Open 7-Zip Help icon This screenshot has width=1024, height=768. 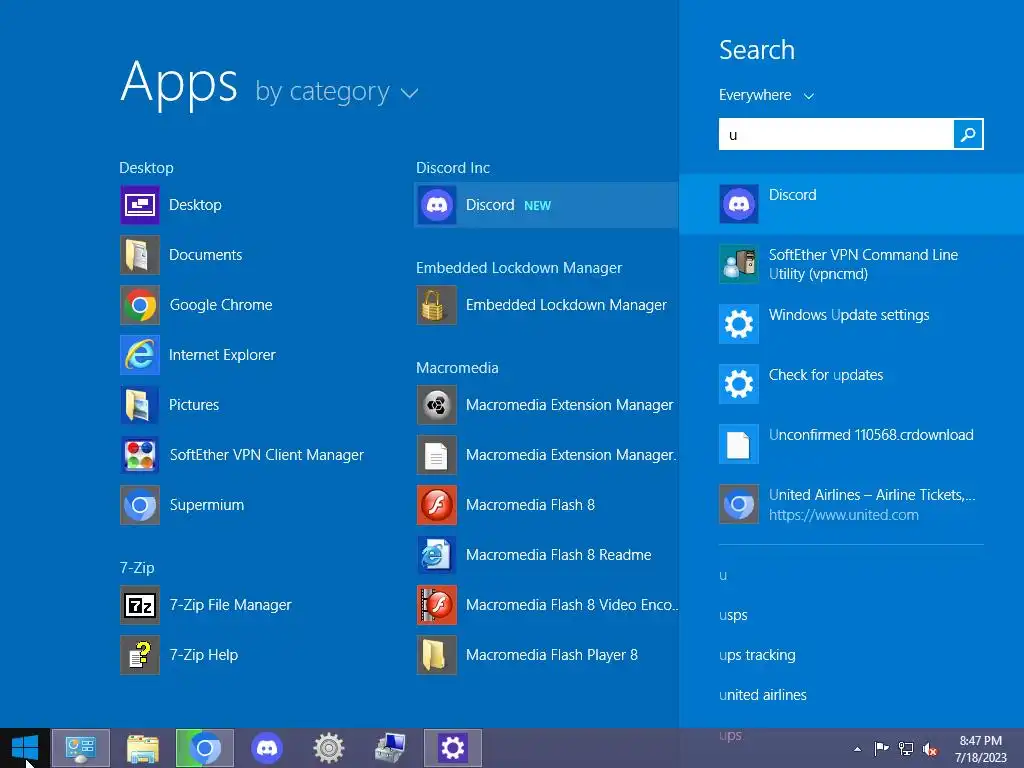click(140, 654)
